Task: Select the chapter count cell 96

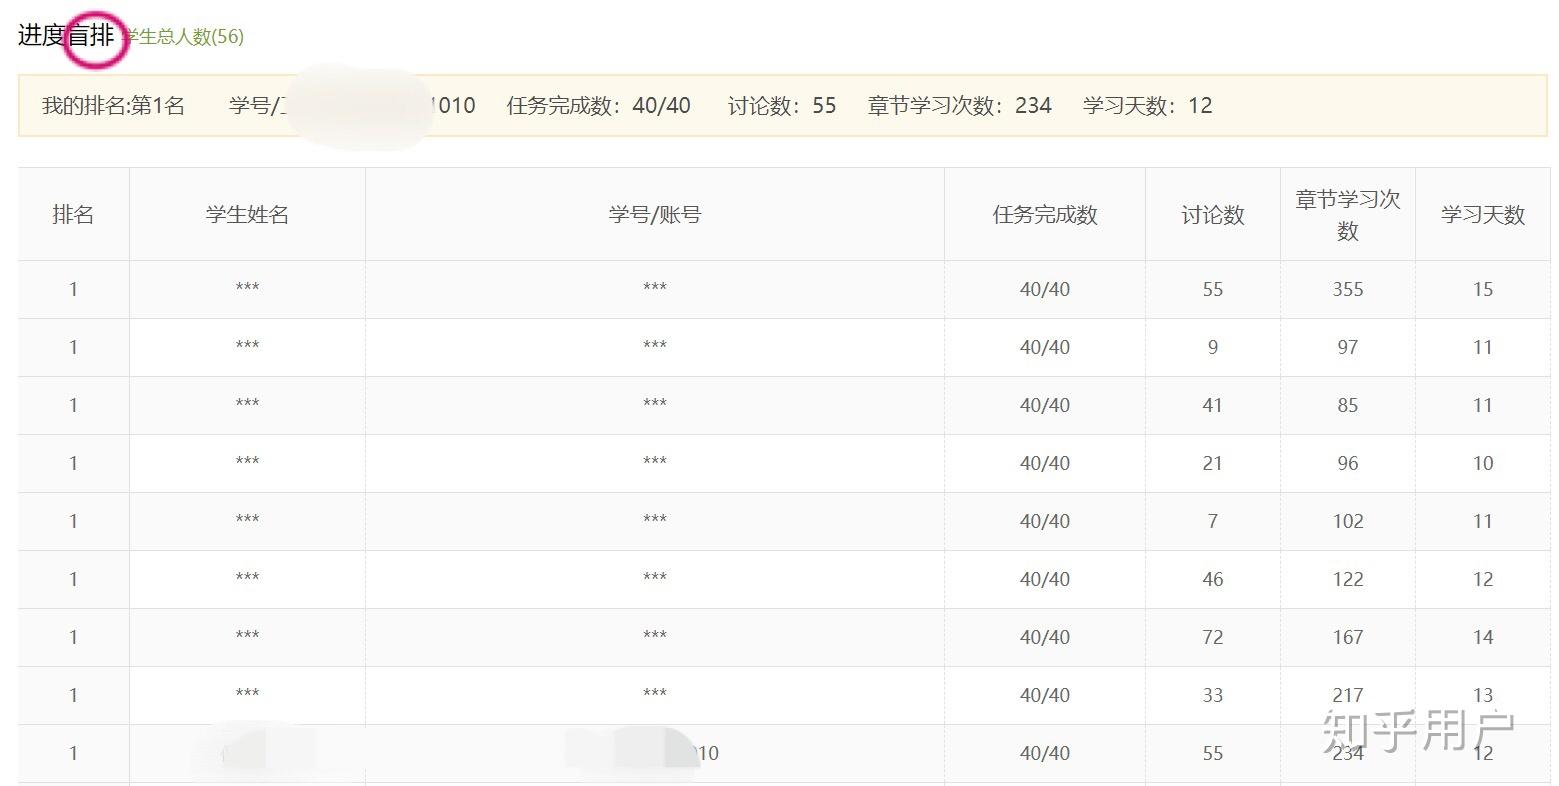Action: [1347, 463]
